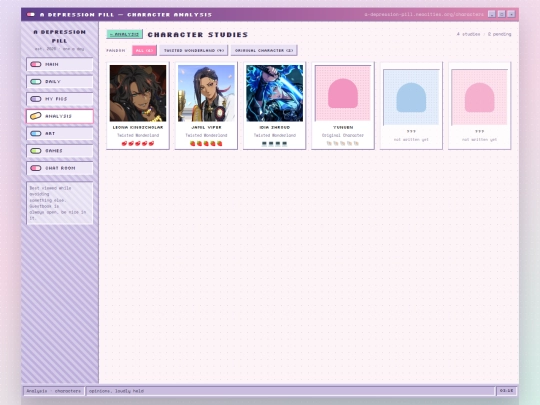Click the Leona Kingscholar name text
The image size is (540, 405).
(x=138, y=127)
